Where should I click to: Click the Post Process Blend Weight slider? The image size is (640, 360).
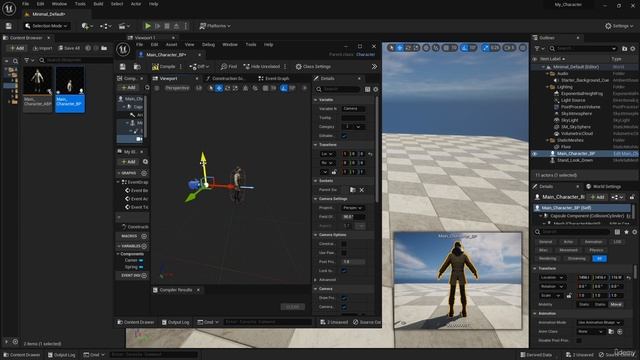pyautogui.click(x=353, y=262)
